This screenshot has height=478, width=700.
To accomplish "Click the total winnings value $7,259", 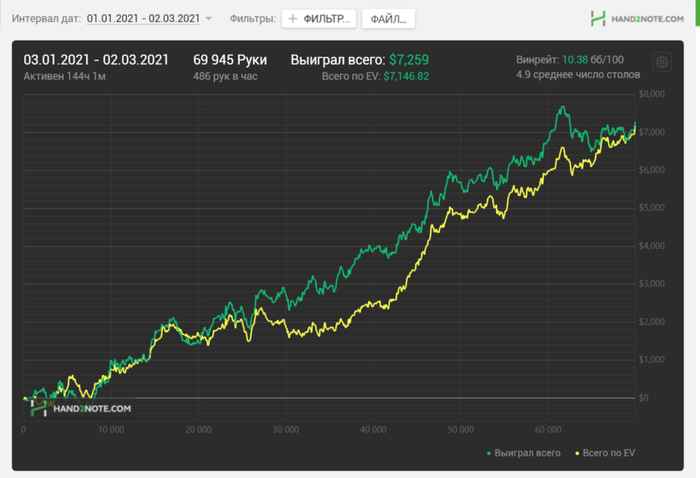I will (x=409, y=60).
